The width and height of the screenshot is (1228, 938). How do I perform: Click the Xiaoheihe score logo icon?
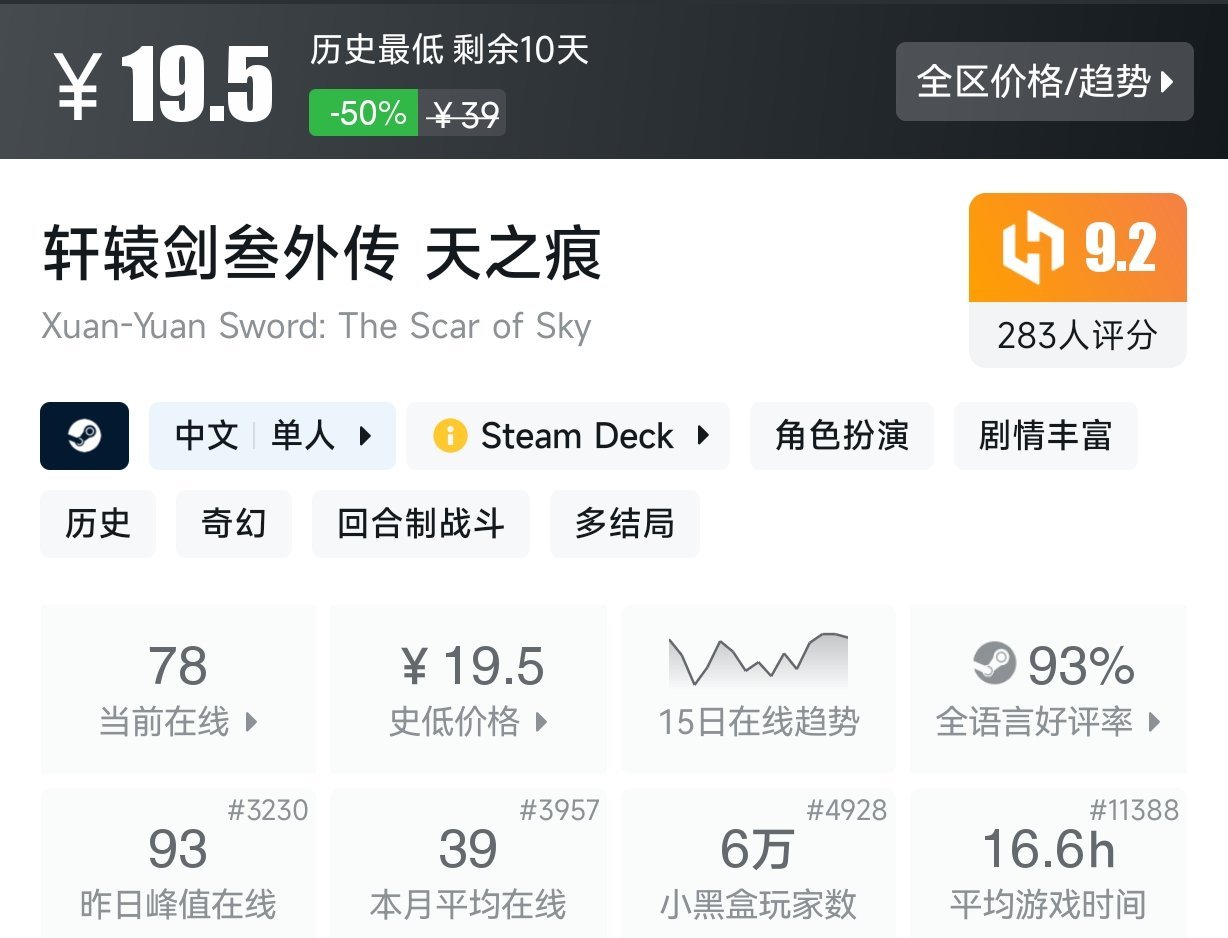tap(1032, 249)
